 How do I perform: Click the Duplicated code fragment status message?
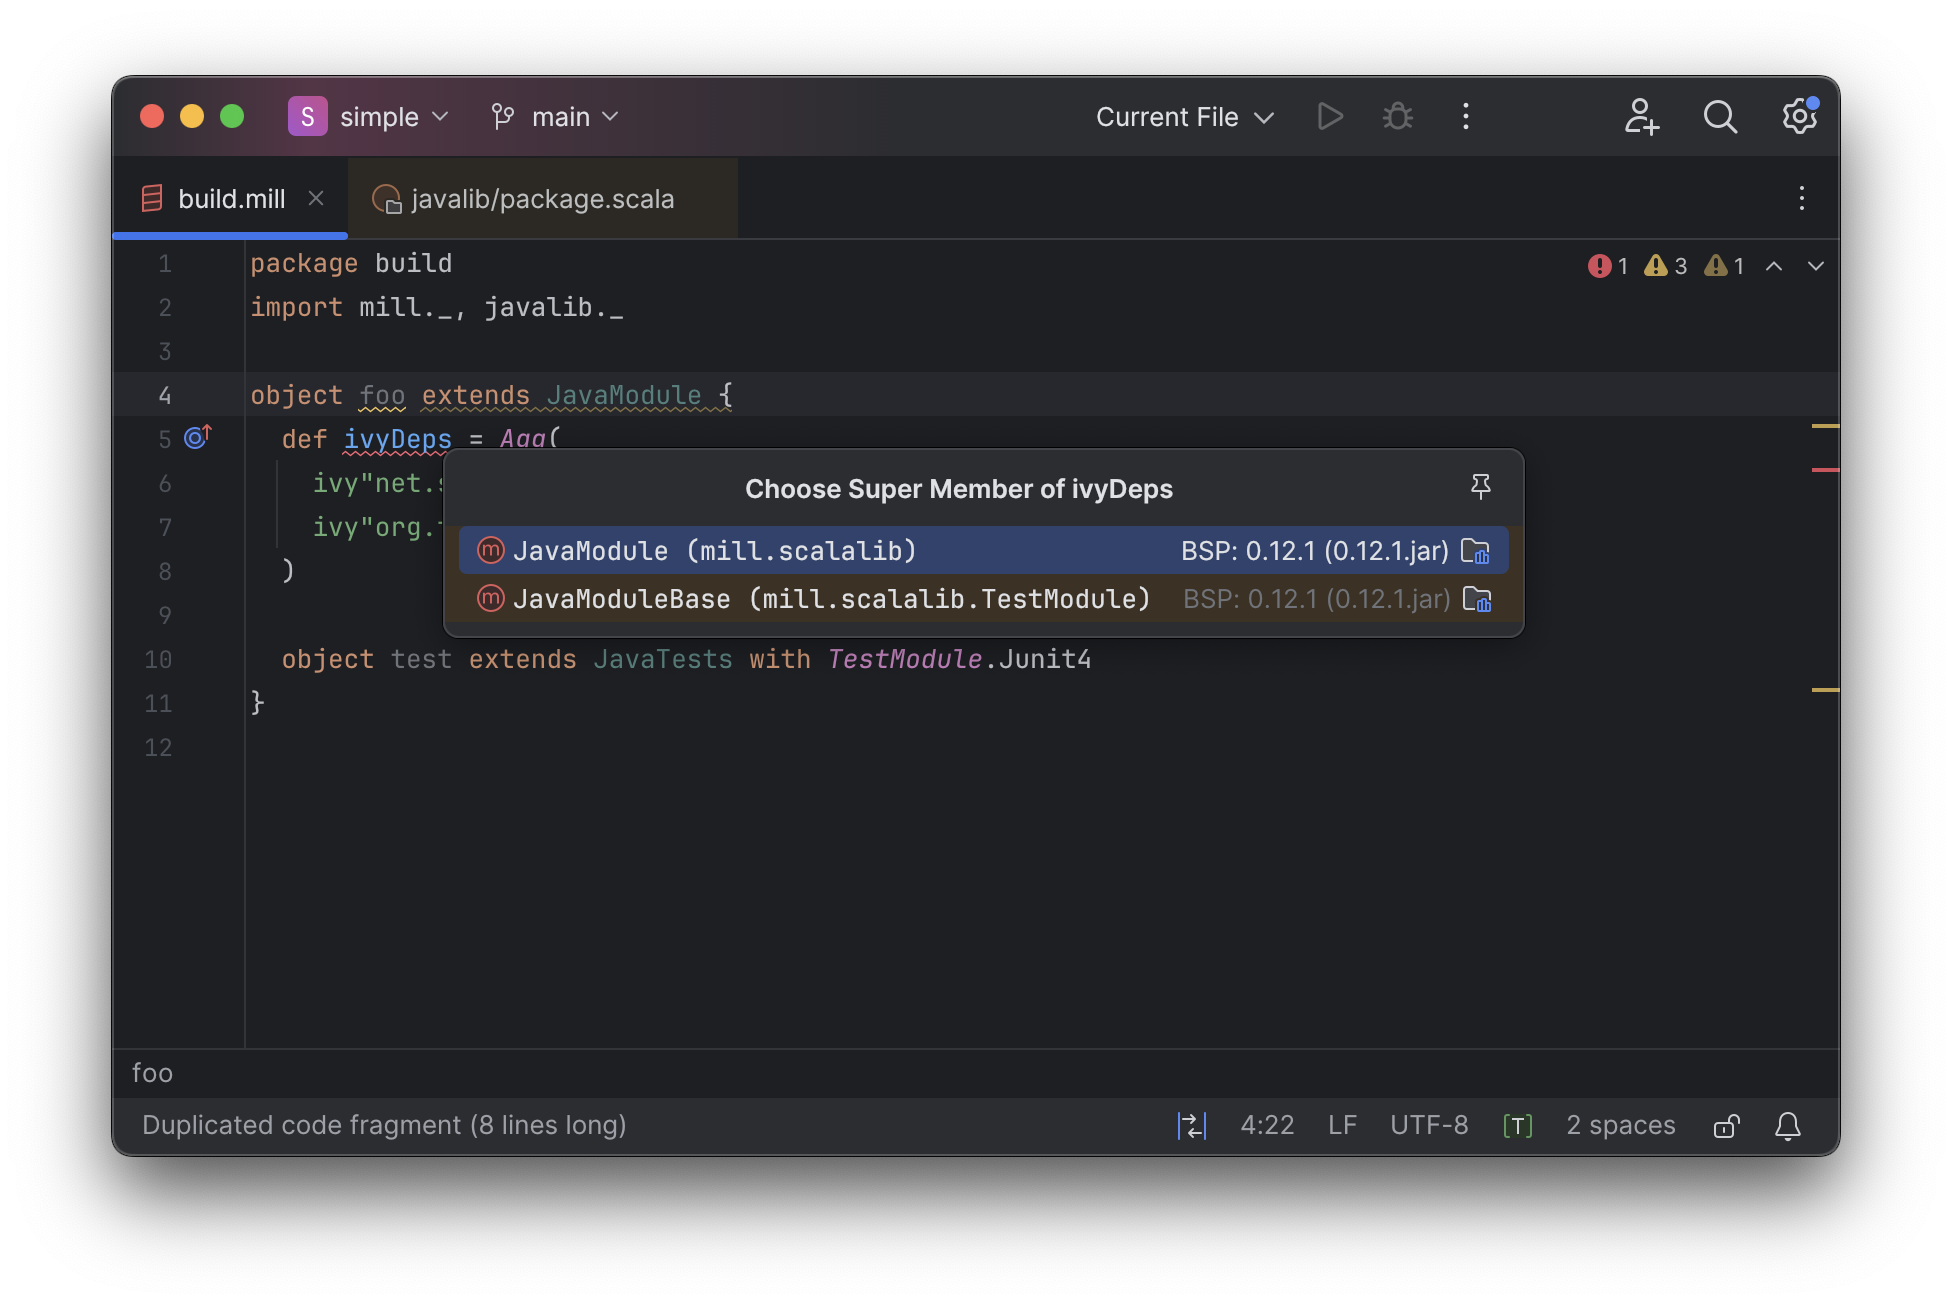tap(384, 1125)
